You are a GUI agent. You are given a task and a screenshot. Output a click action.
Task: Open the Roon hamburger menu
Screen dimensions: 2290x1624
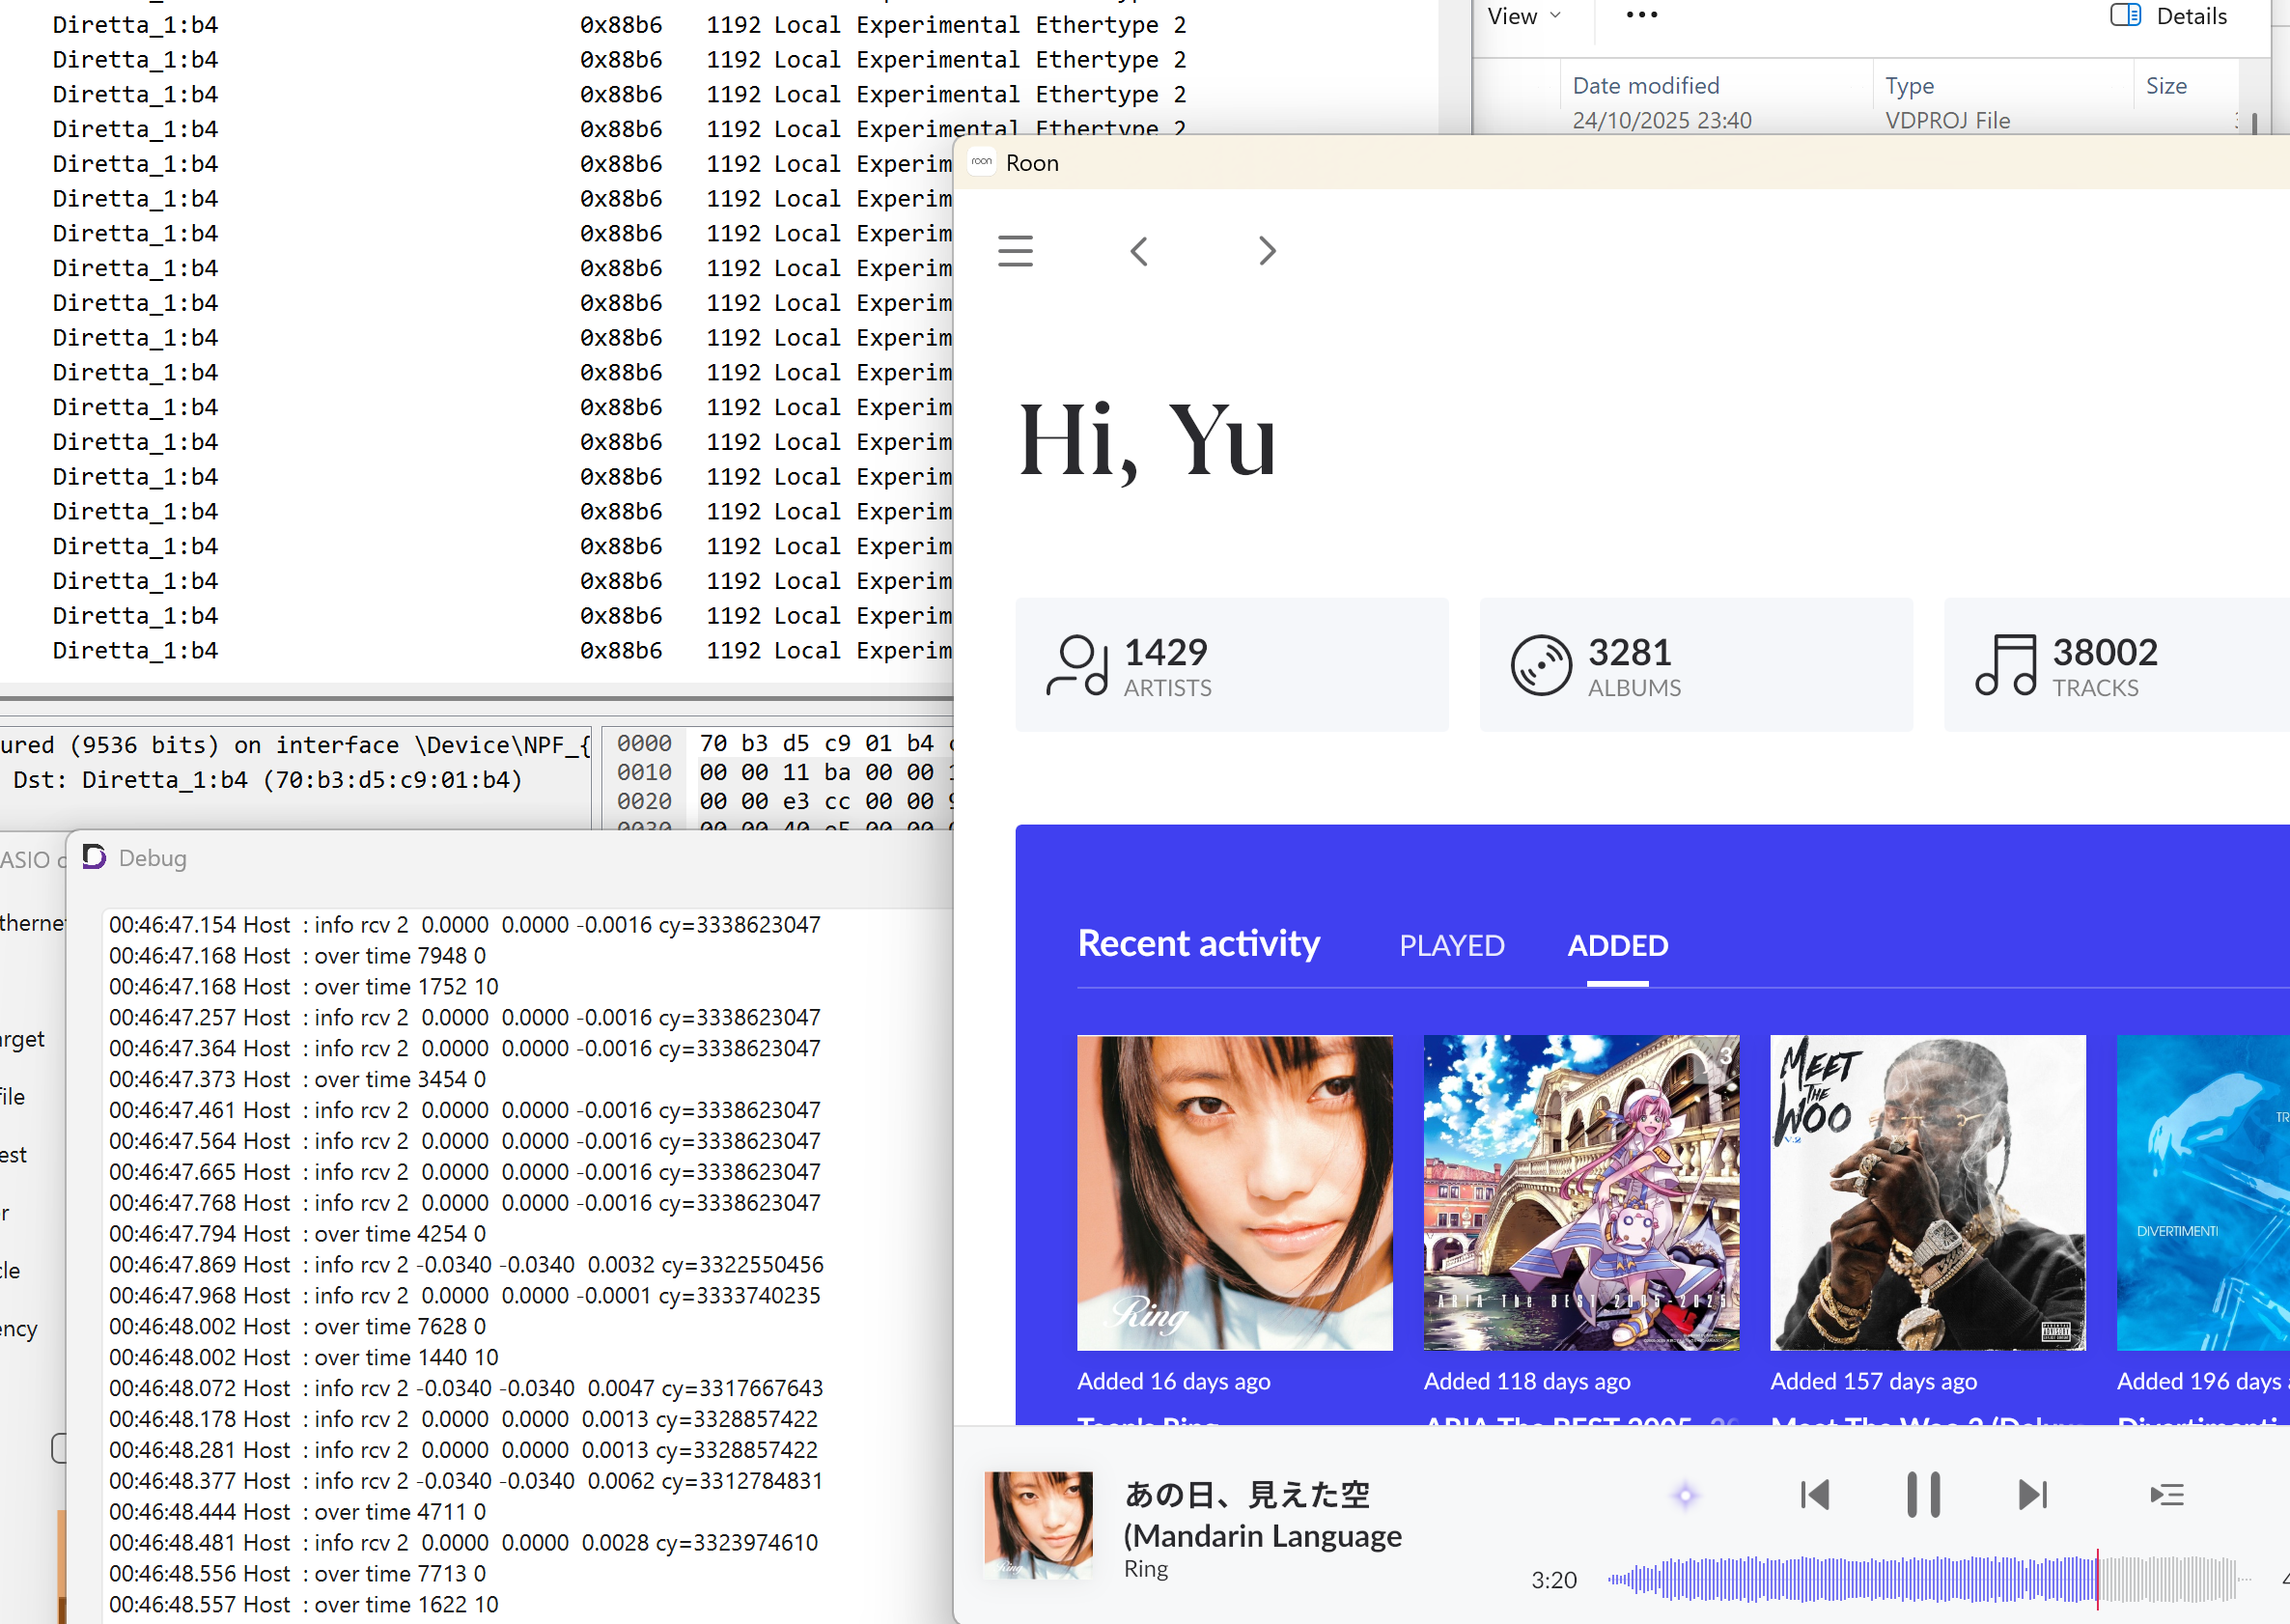(1015, 251)
